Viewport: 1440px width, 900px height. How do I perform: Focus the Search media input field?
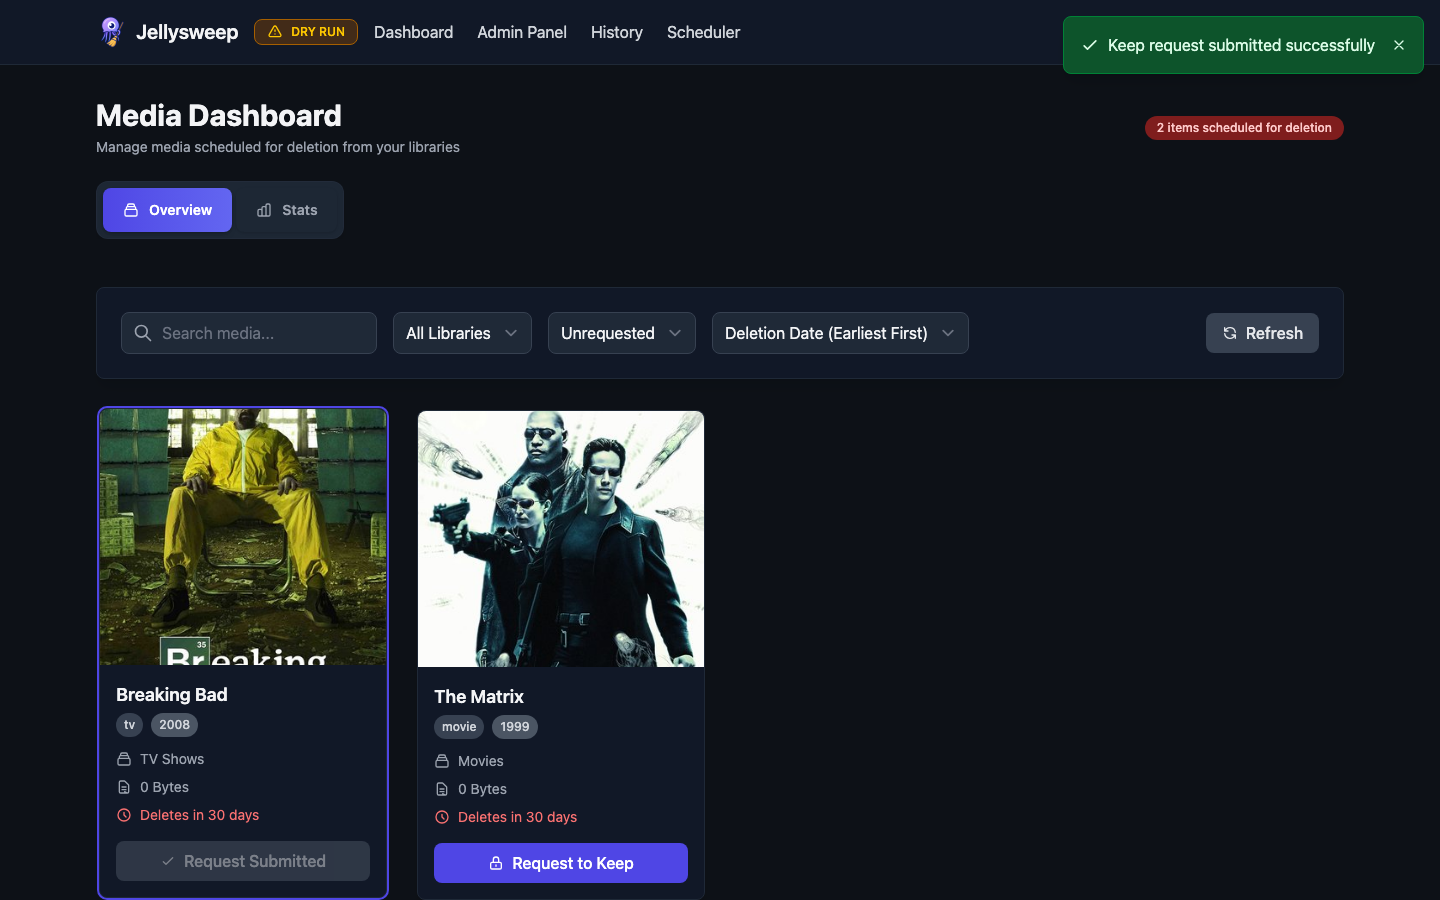coord(249,333)
